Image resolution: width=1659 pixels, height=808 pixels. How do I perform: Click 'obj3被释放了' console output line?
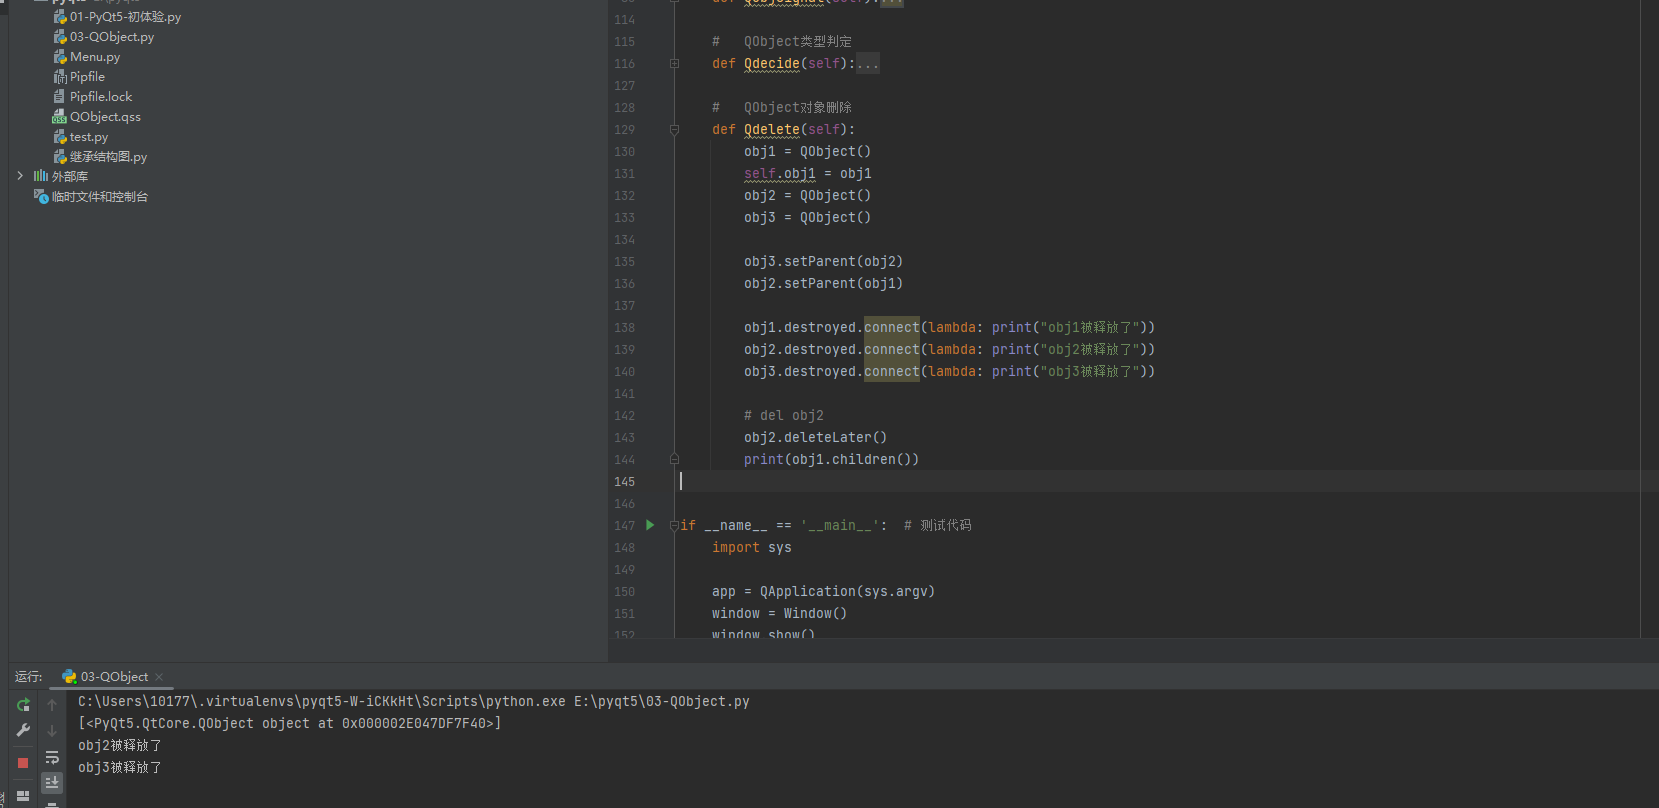pyautogui.click(x=120, y=768)
